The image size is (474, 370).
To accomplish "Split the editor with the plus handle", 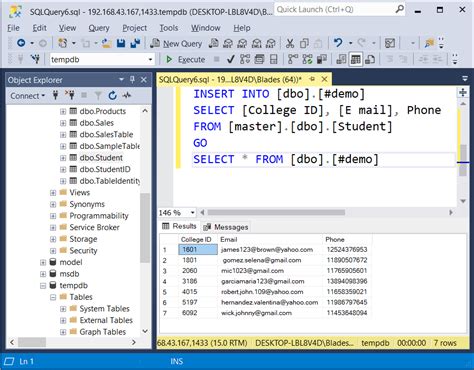I will (x=463, y=92).
